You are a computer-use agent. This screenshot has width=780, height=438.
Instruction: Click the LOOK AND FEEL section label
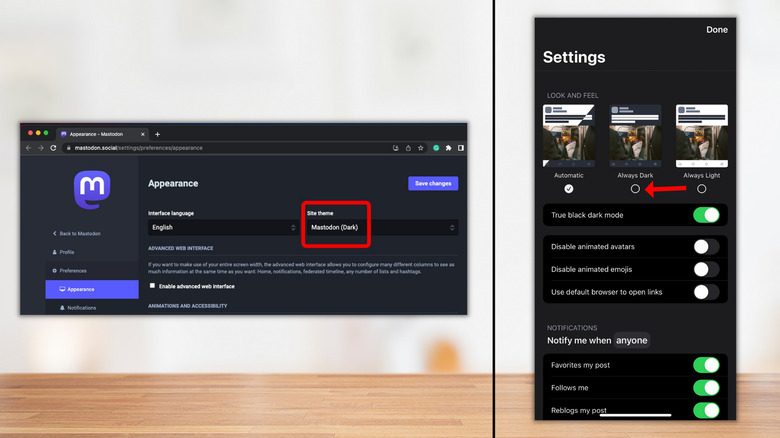[573, 96]
